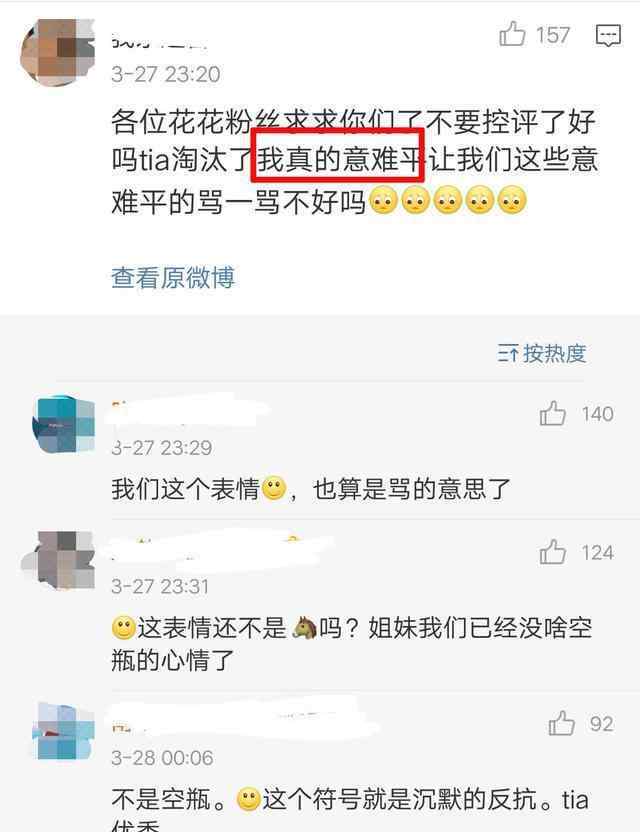Viewport: 640px width, 832px height.
Task: Tap the reply text 我们这个表情 也算是骂的意思了
Action: 311,489
